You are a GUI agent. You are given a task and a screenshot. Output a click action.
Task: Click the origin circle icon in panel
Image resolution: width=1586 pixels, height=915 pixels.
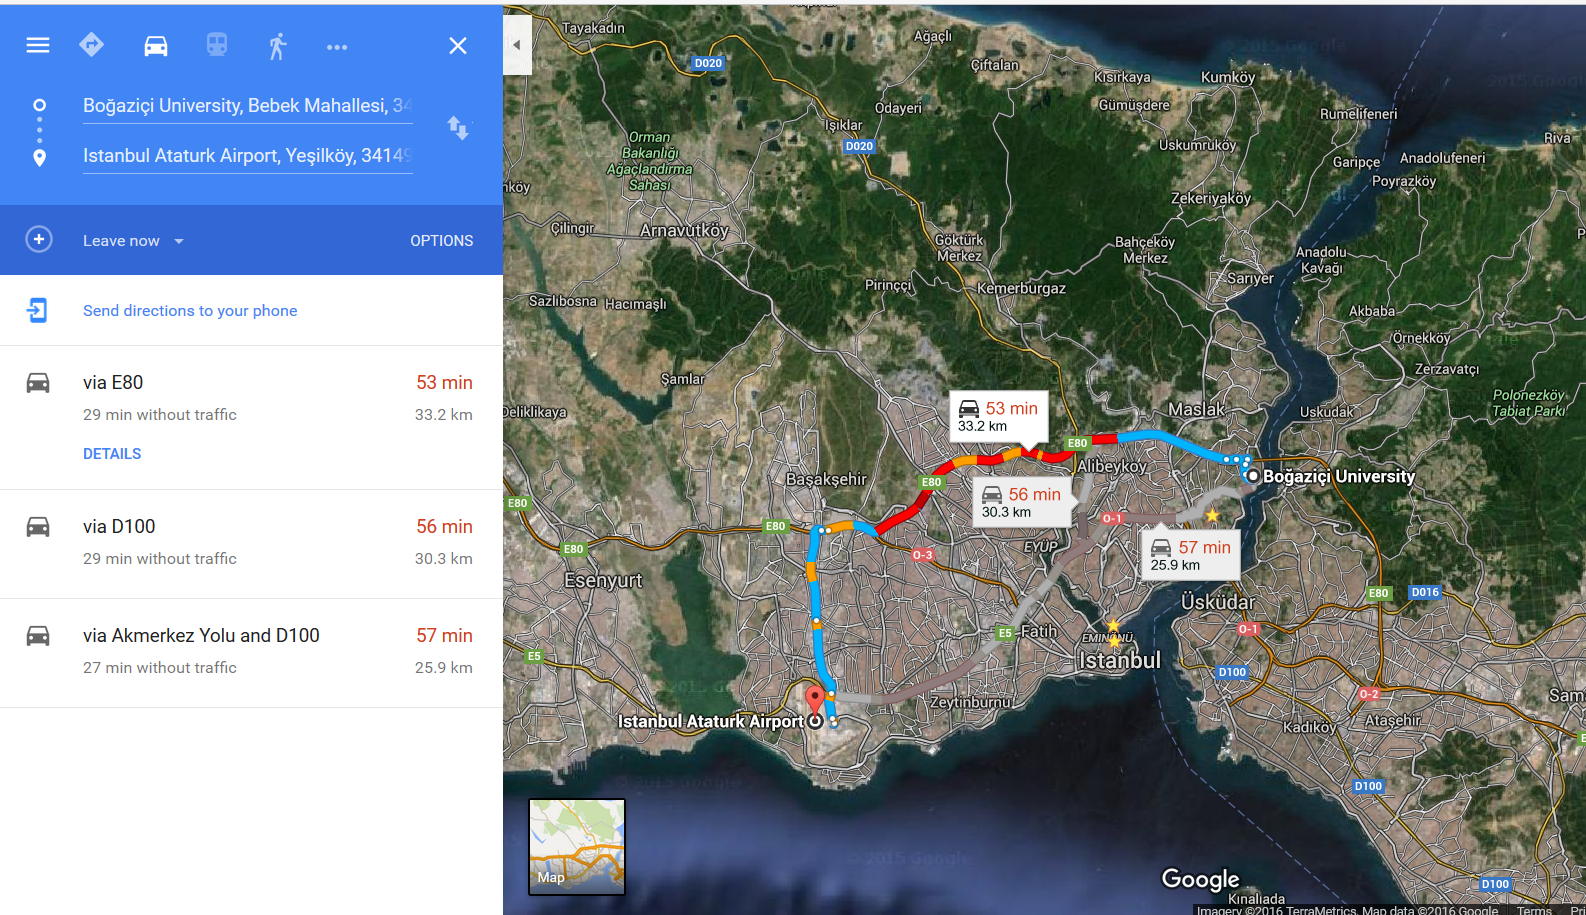tap(39, 105)
